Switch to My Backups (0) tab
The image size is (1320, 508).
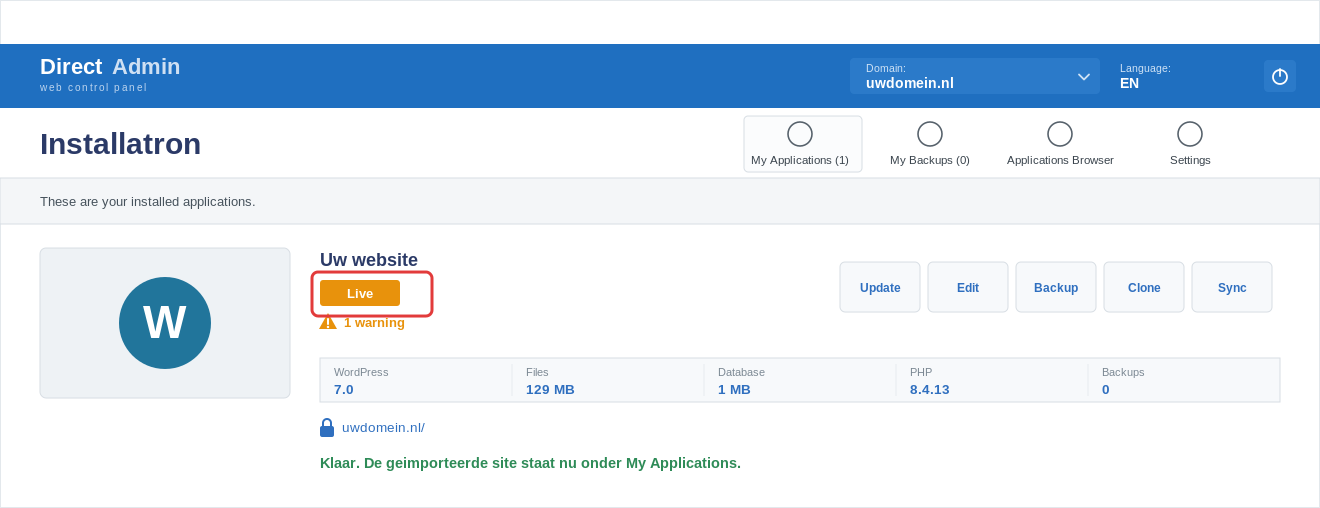(x=930, y=144)
